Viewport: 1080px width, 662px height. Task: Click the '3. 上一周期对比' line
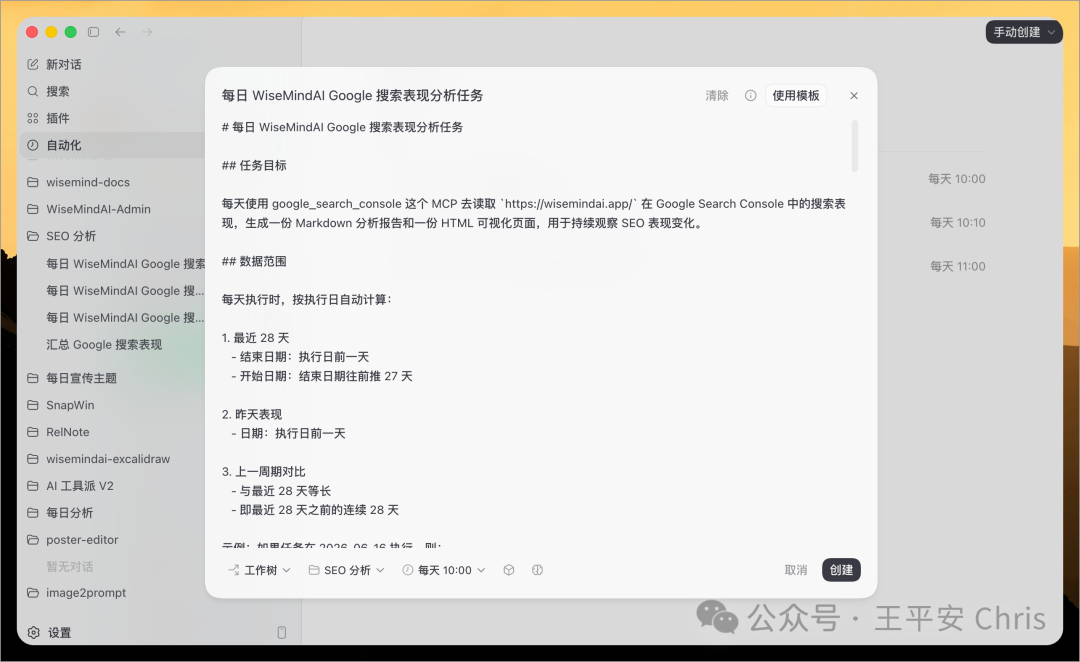point(264,471)
